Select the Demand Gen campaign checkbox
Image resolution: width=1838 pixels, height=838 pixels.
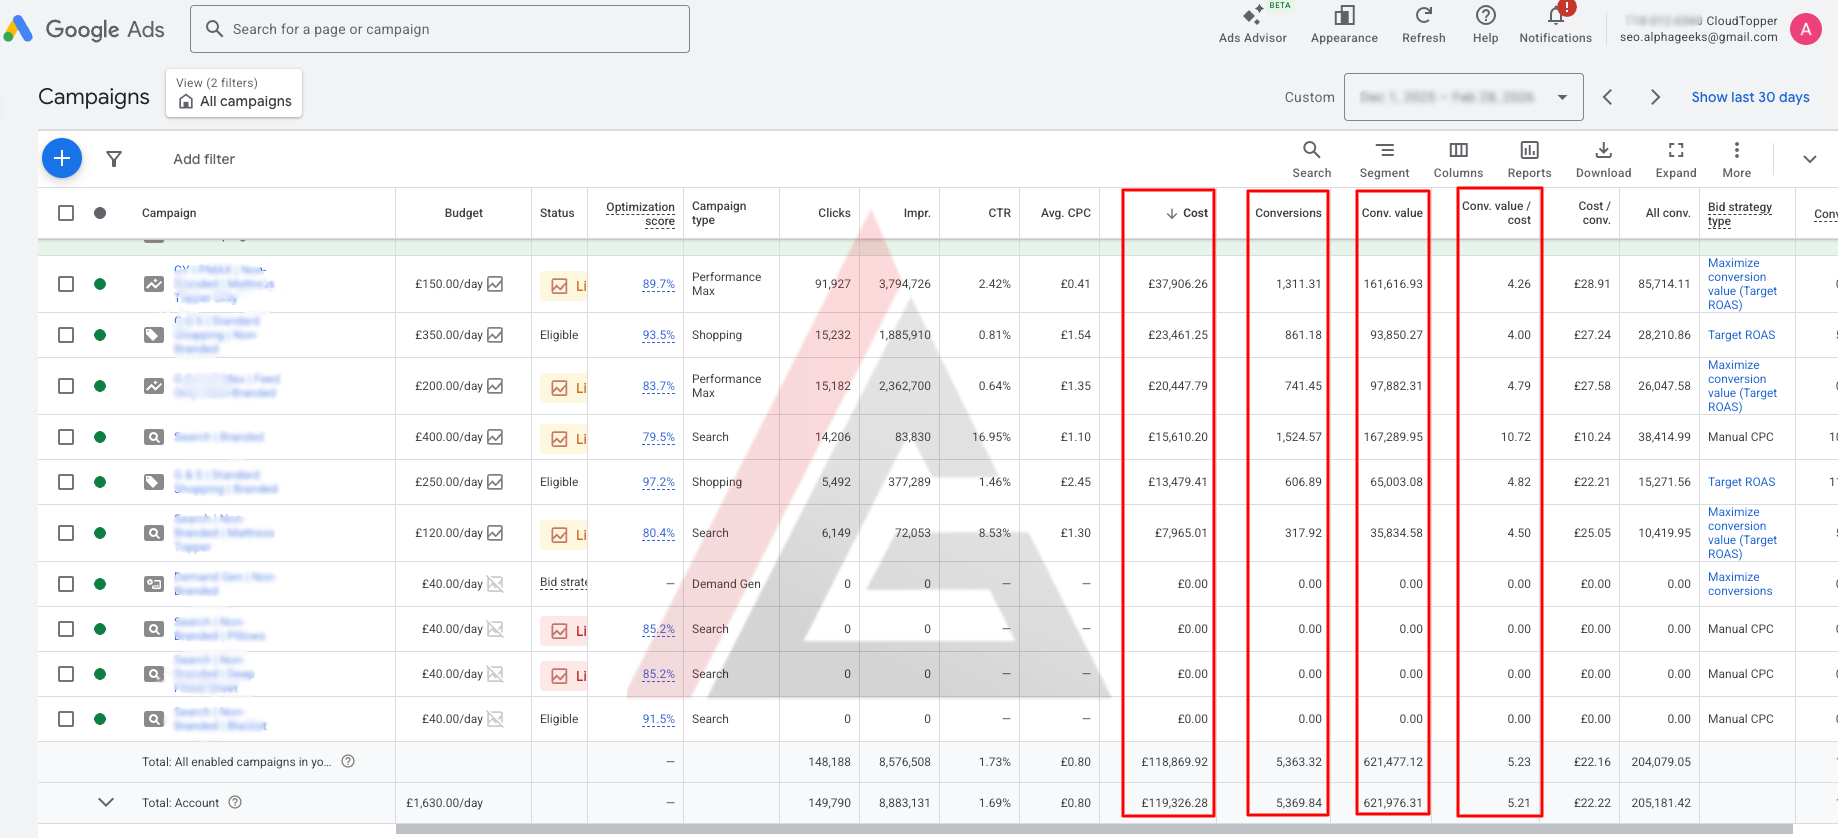[66, 584]
